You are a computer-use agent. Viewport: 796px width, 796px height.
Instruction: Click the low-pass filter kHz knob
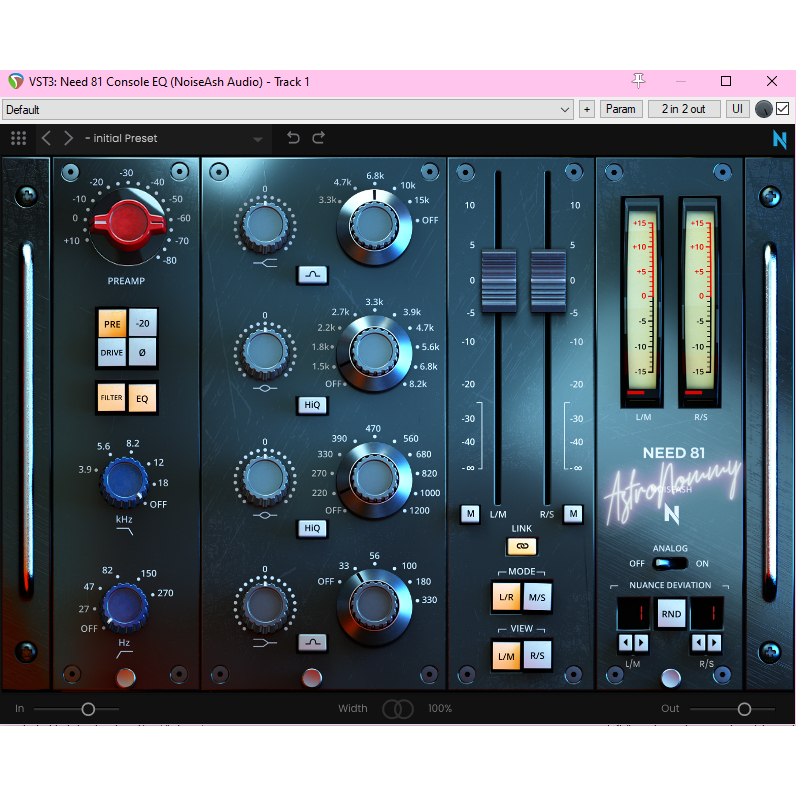pos(125,482)
